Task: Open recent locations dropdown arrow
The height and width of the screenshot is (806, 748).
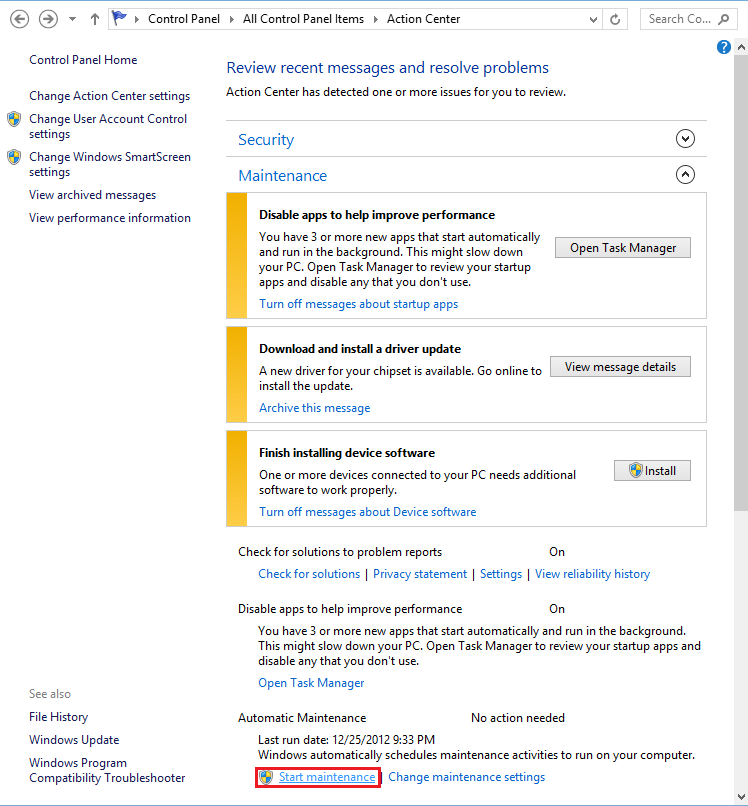Action: pos(72,20)
